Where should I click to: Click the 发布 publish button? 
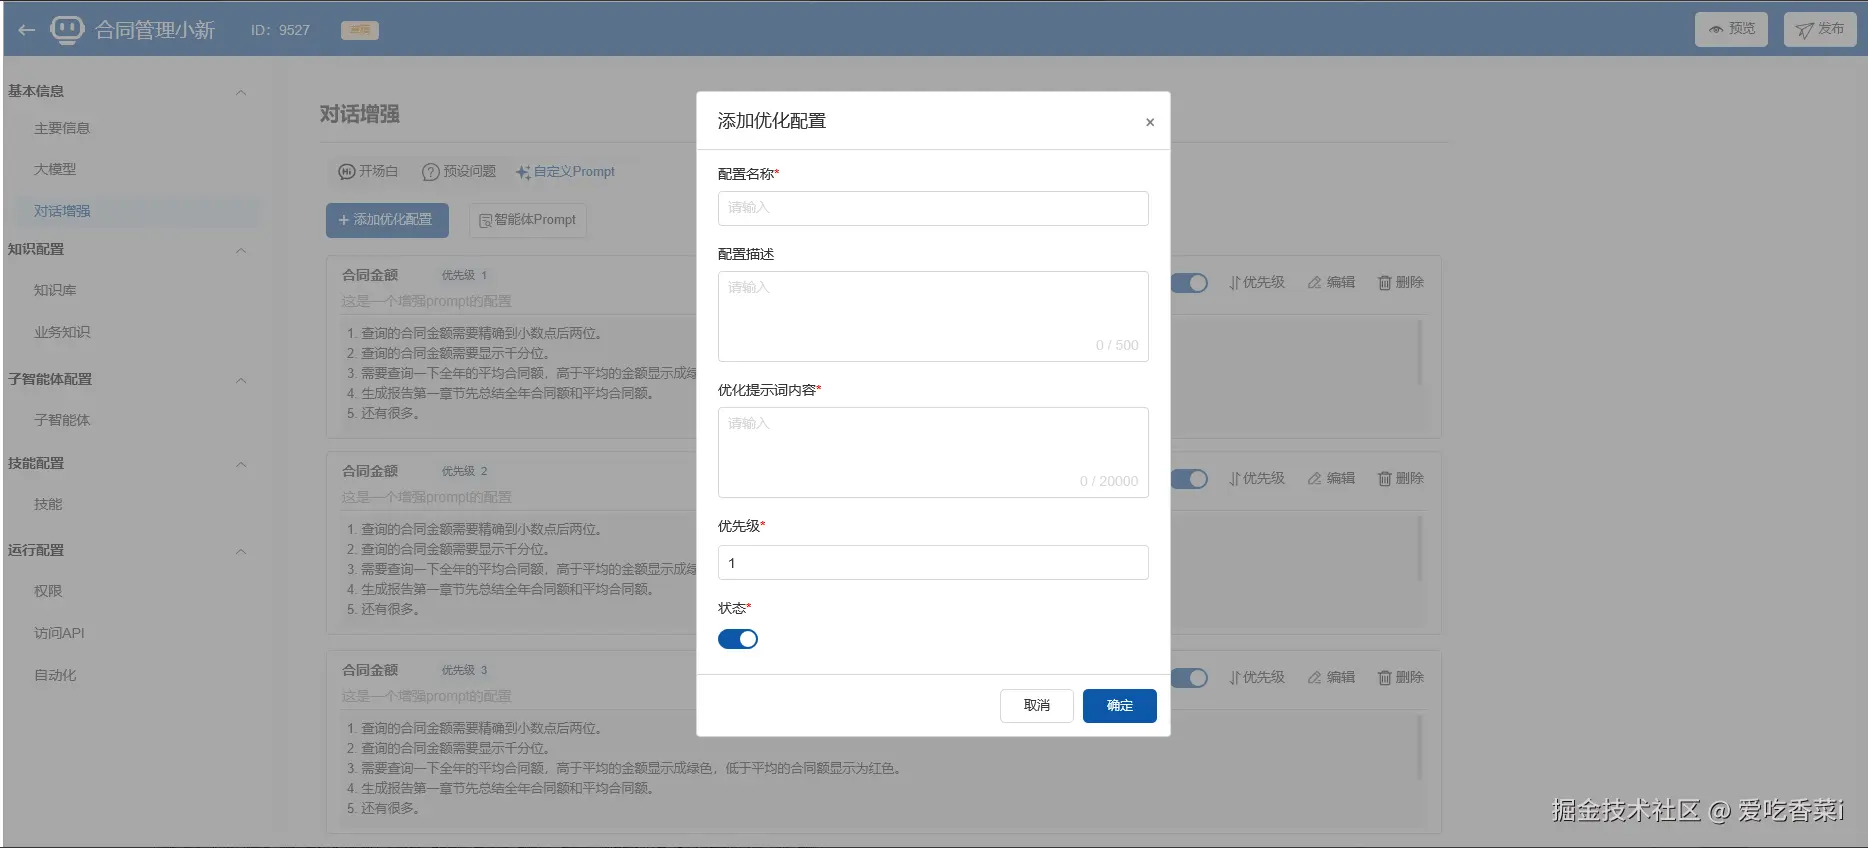[1820, 29]
